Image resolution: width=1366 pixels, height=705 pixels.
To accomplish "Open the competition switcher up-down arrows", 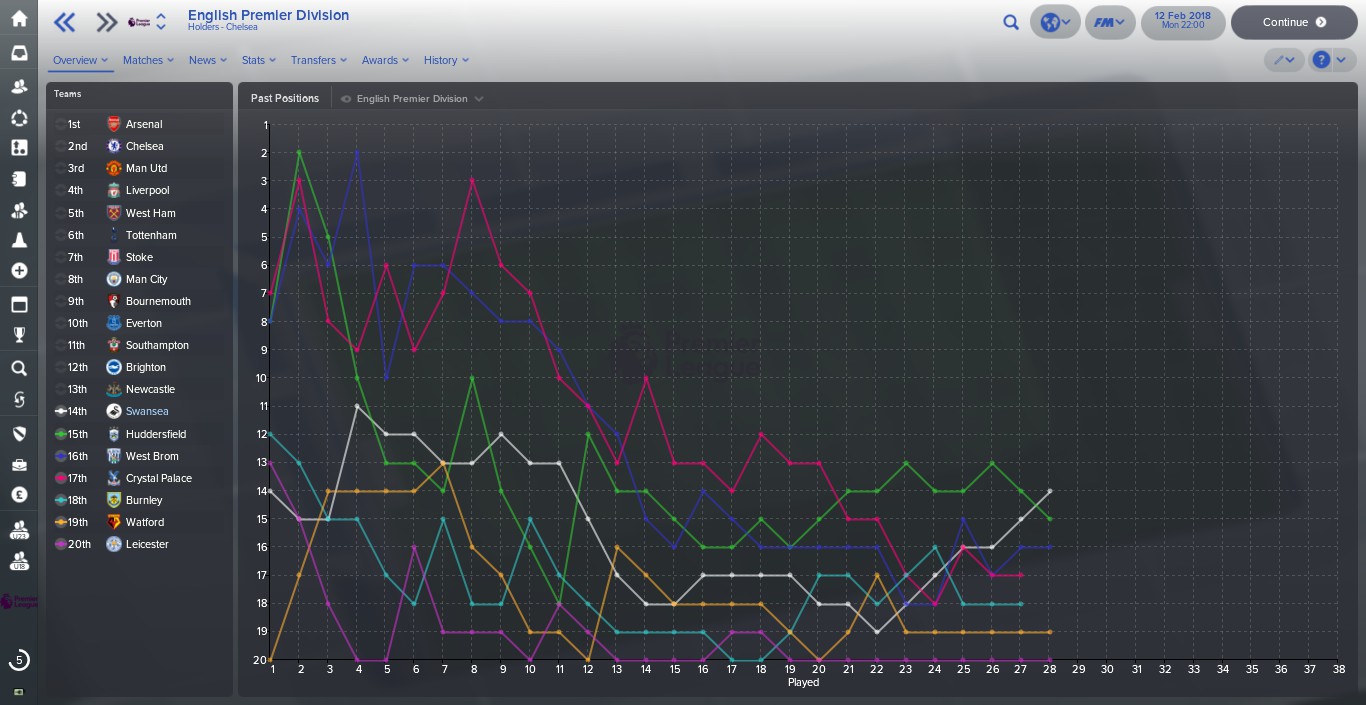I will pos(161,22).
